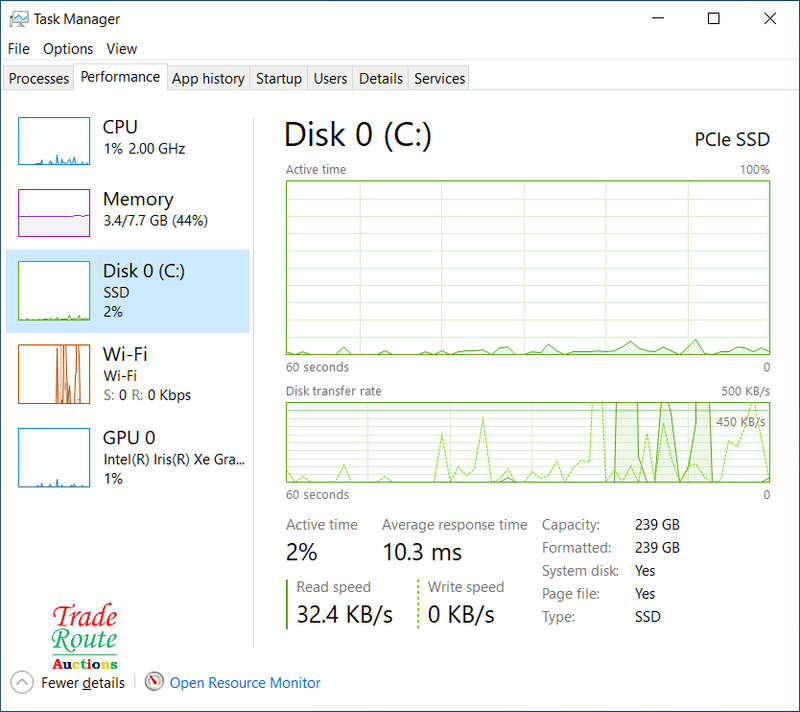Click the CPU usage mini graph thumbnail
This screenshot has height=712, width=800.
pos(54,141)
